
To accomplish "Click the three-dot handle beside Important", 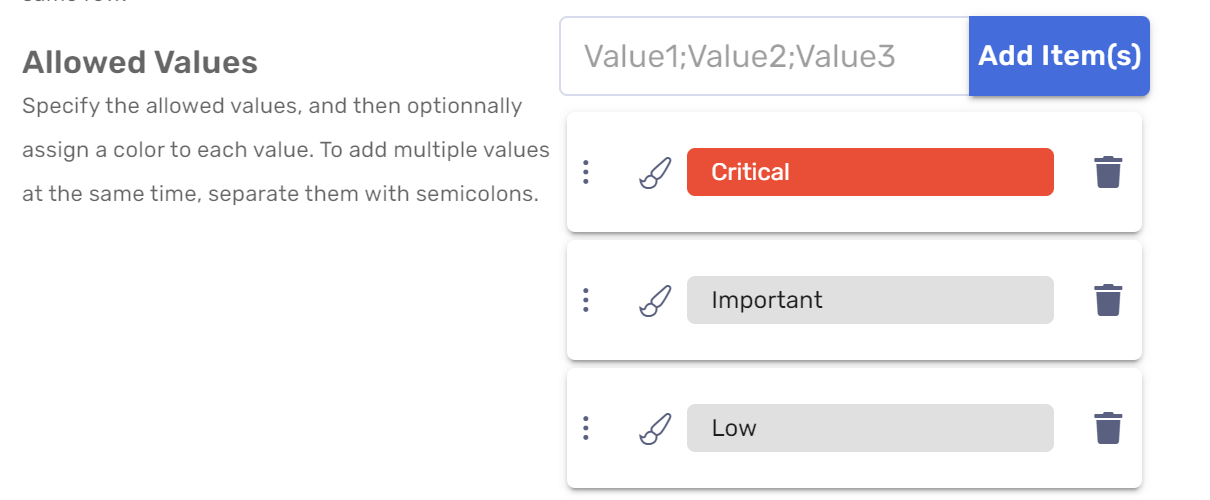I will pos(586,300).
